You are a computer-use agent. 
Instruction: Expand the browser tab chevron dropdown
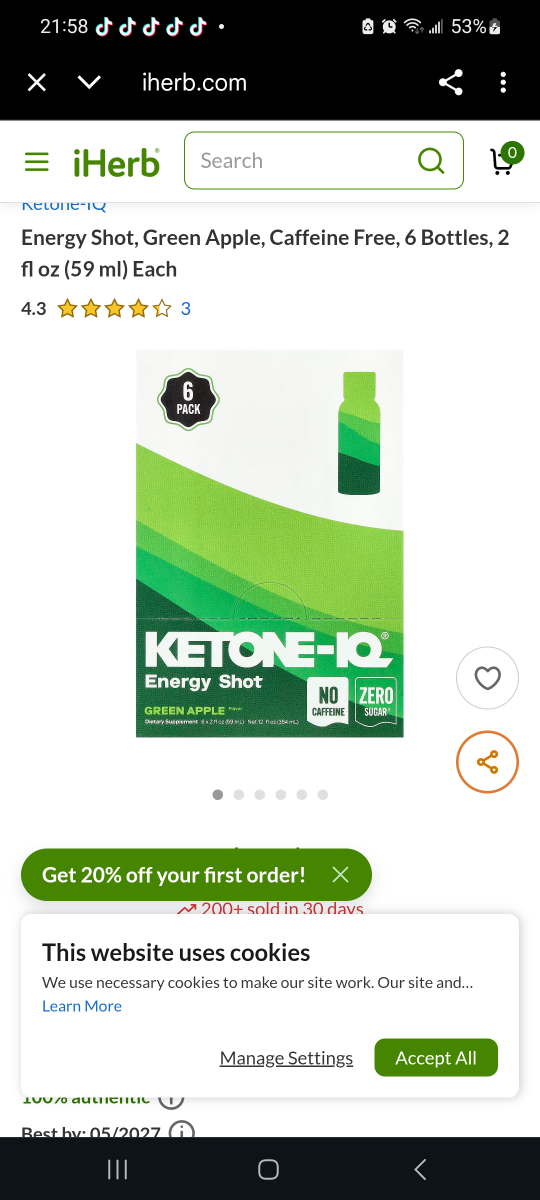tap(89, 83)
